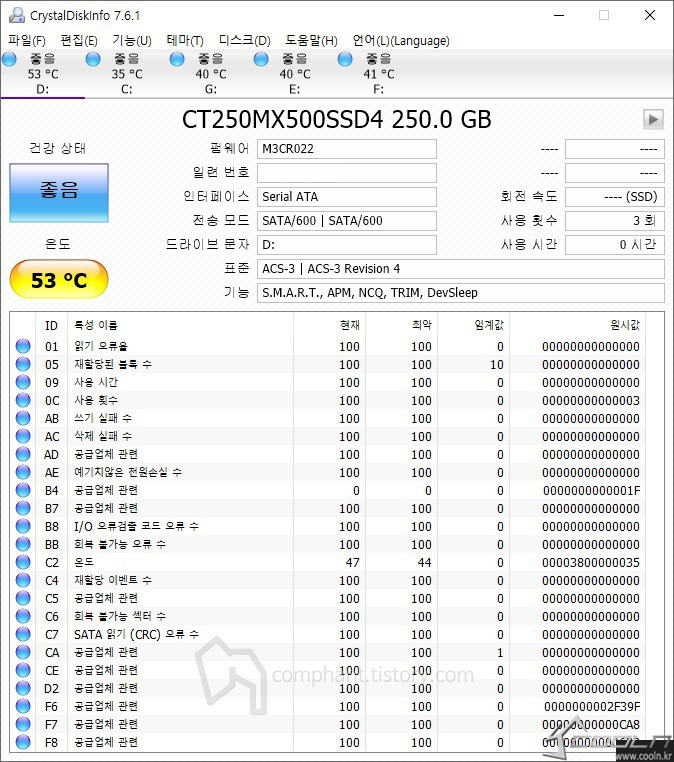Click the power on count field 3 회
Image resolution: width=674 pixels, height=762 pixels.
click(615, 221)
